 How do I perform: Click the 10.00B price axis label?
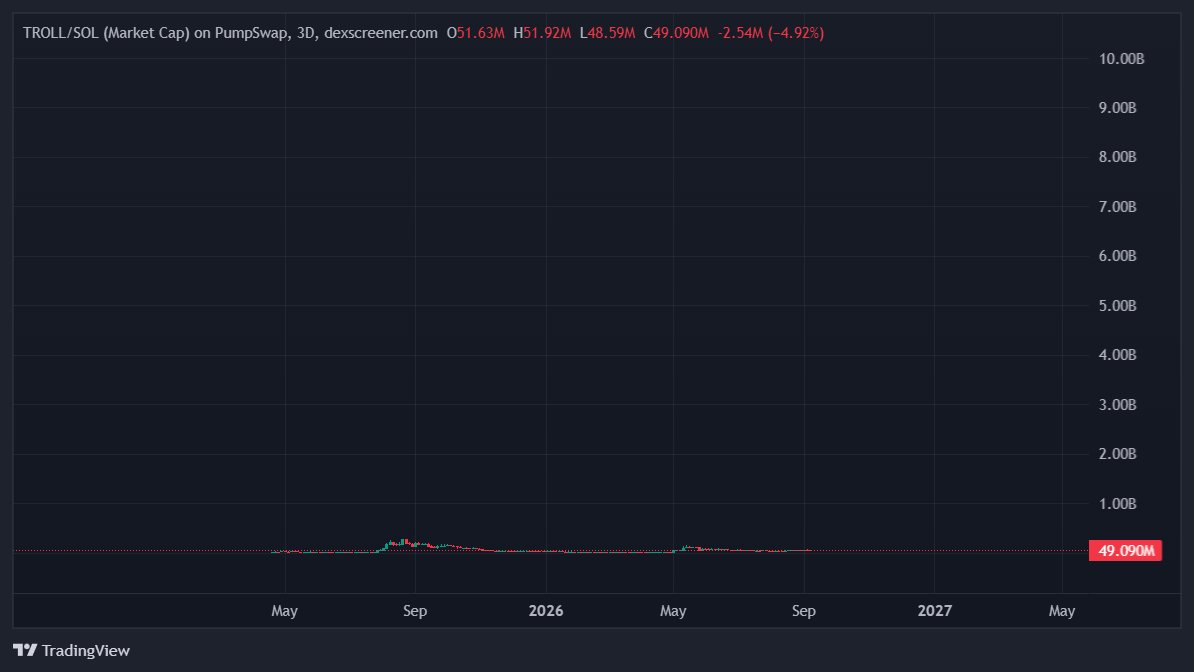point(1121,59)
